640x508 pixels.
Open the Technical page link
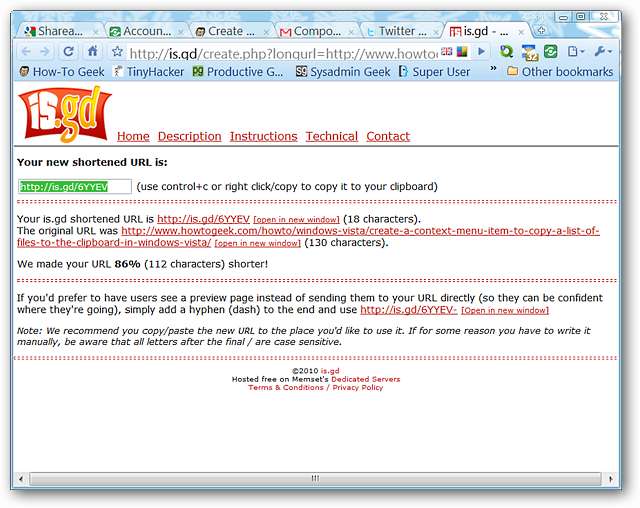331,136
